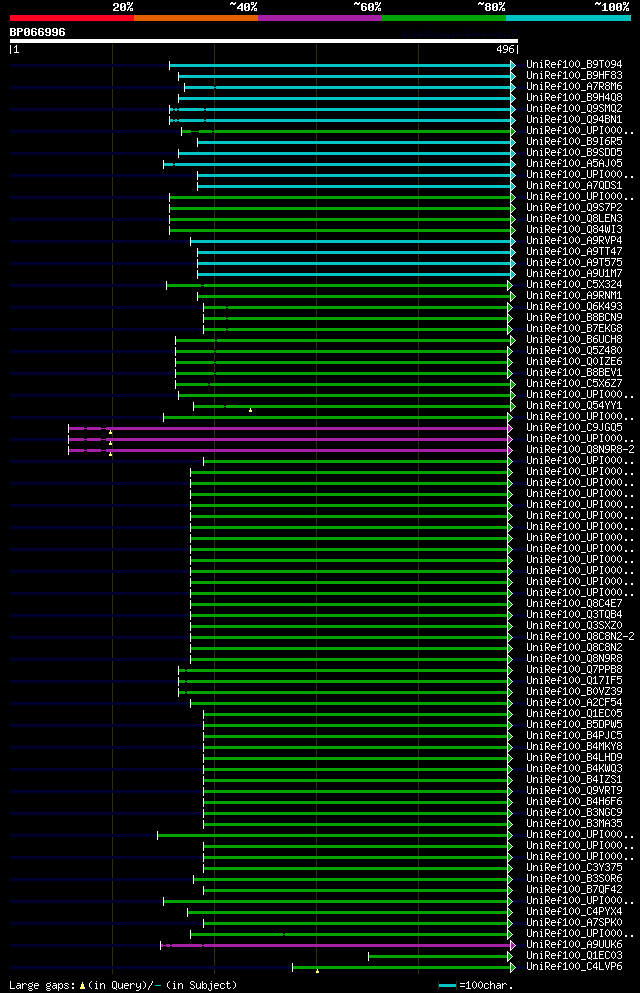Screen dimensions: 640x993
Task: Click the arrowhead ending the UniRef100_A9RNM1 alignment
Action: 513,296
